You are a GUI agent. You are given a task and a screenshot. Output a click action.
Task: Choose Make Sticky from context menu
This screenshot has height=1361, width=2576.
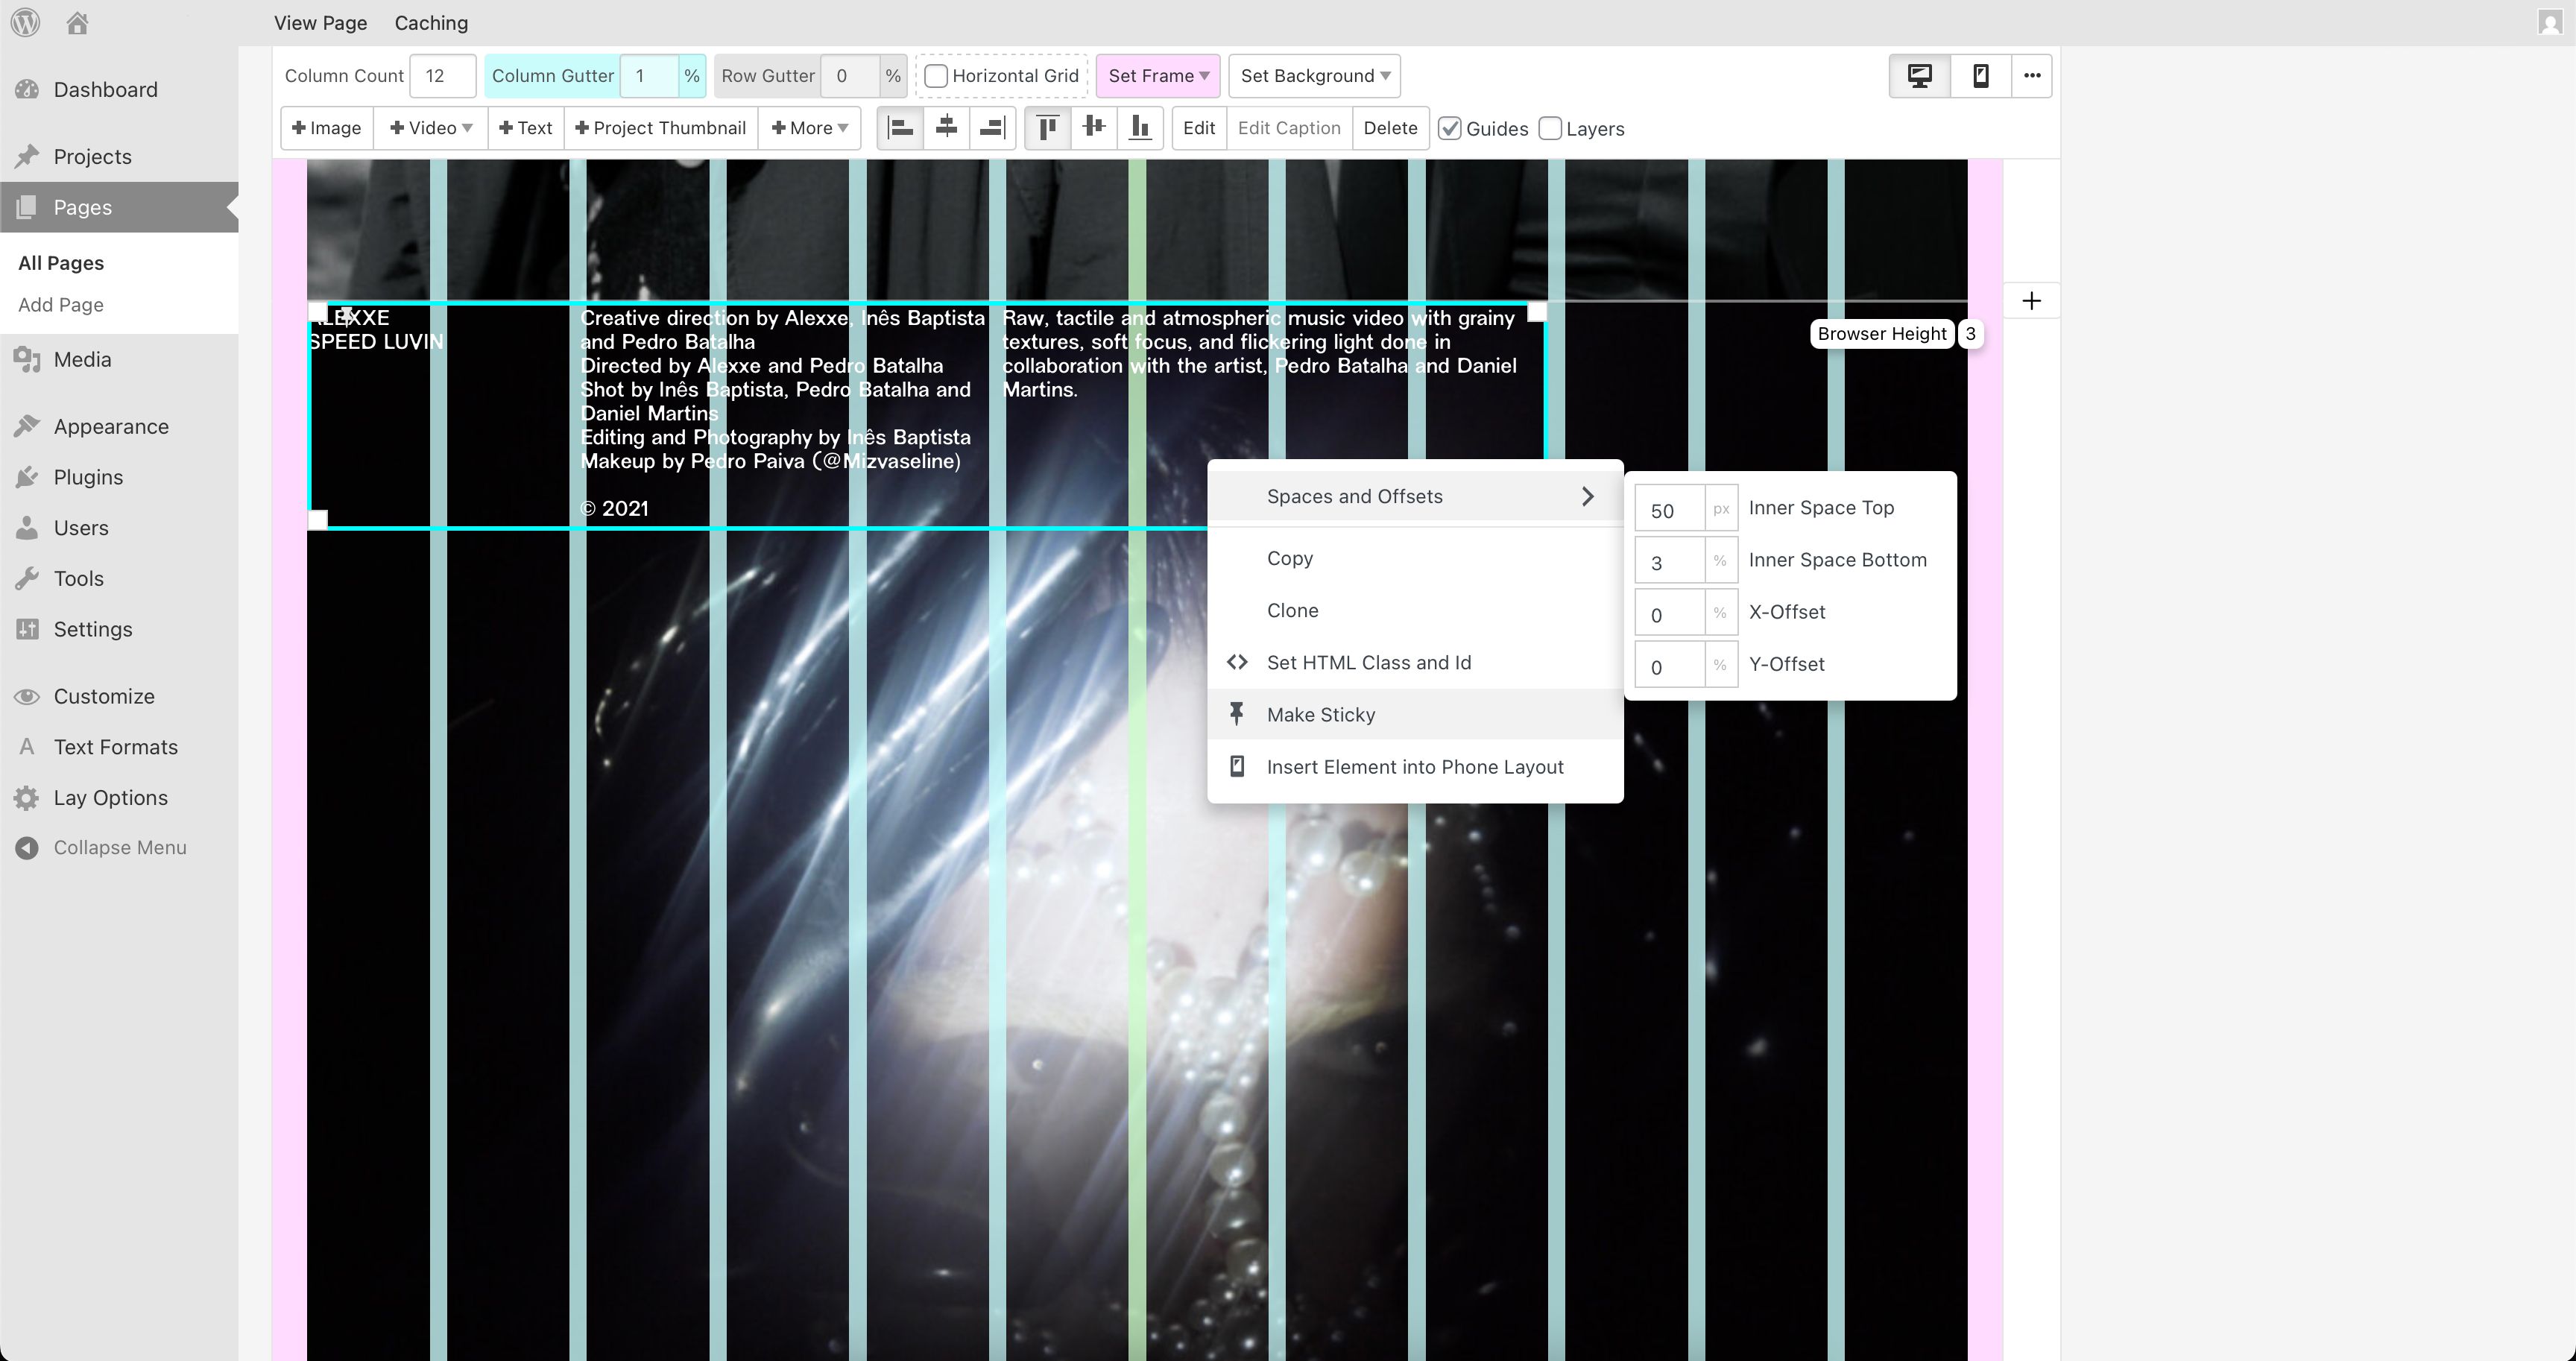(1320, 714)
